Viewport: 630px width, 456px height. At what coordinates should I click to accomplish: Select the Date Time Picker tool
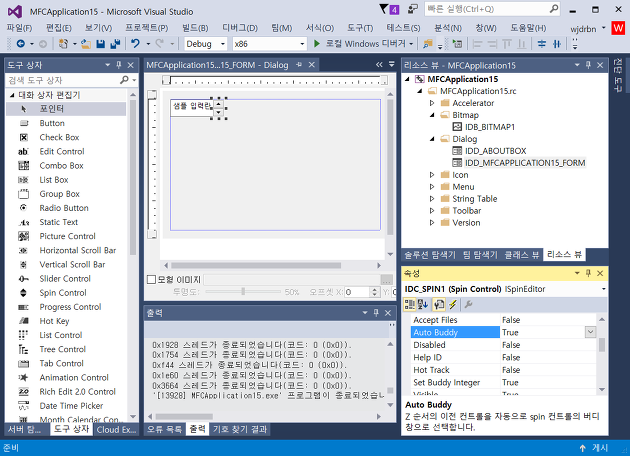pos(71,406)
